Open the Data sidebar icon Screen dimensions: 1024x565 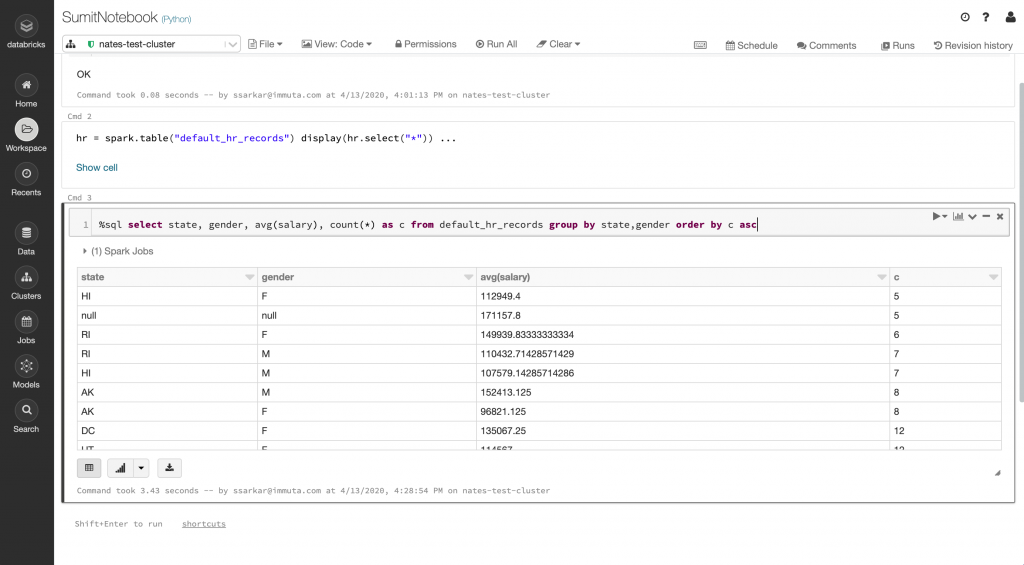pos(26,233)
